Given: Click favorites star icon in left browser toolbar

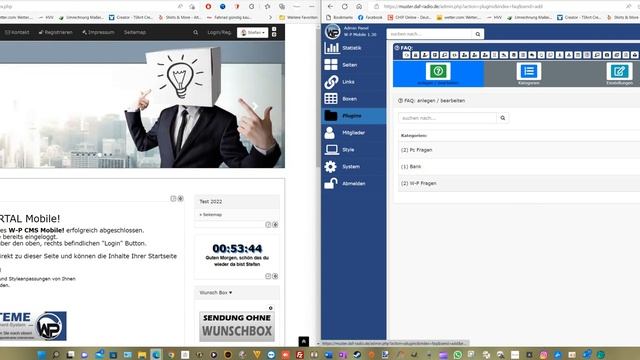Looking at the screenshot, I should pos(267,7).
